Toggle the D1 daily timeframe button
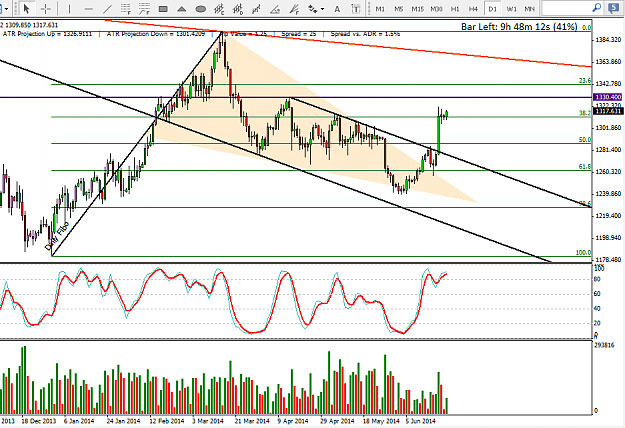The height and width of the screenshot is (428, 625). coord(493,8)
